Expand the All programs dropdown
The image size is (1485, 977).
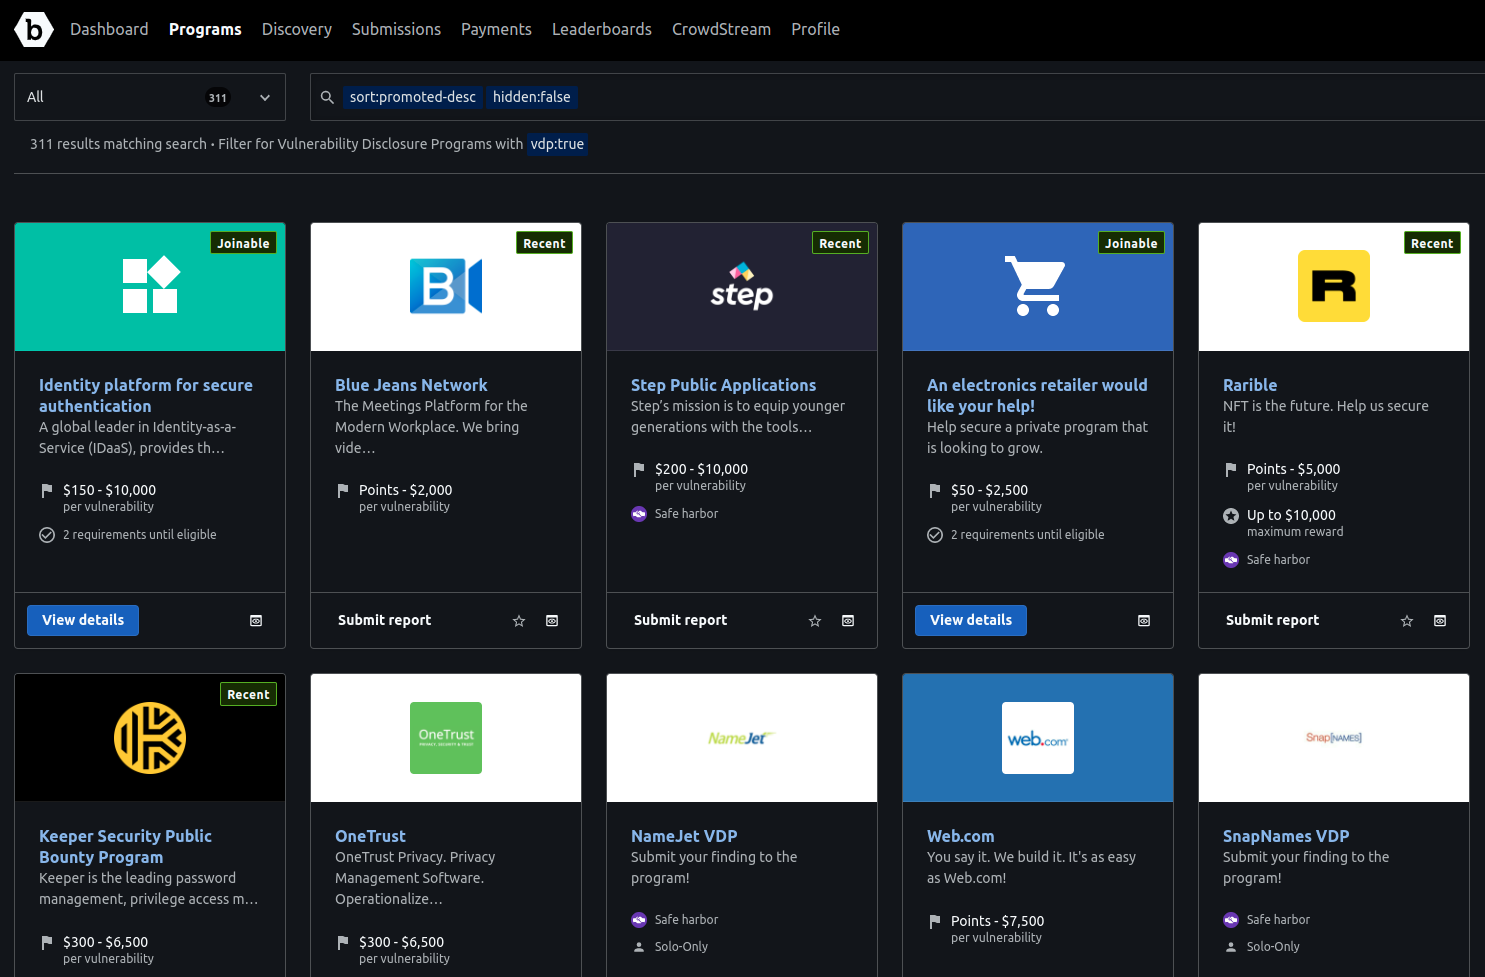click(264, 96)
